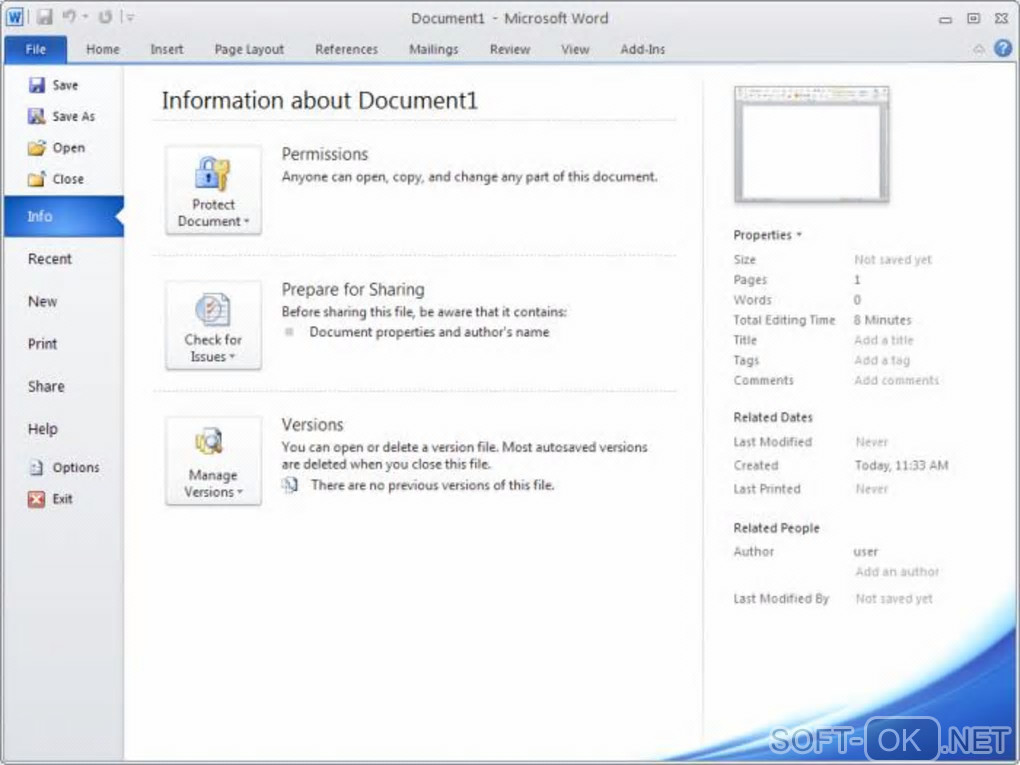Screen dimensions: 1020x765
Task: Click the Options page icon in sidebar
Action: pyautogui.click(x=36, y=467)
